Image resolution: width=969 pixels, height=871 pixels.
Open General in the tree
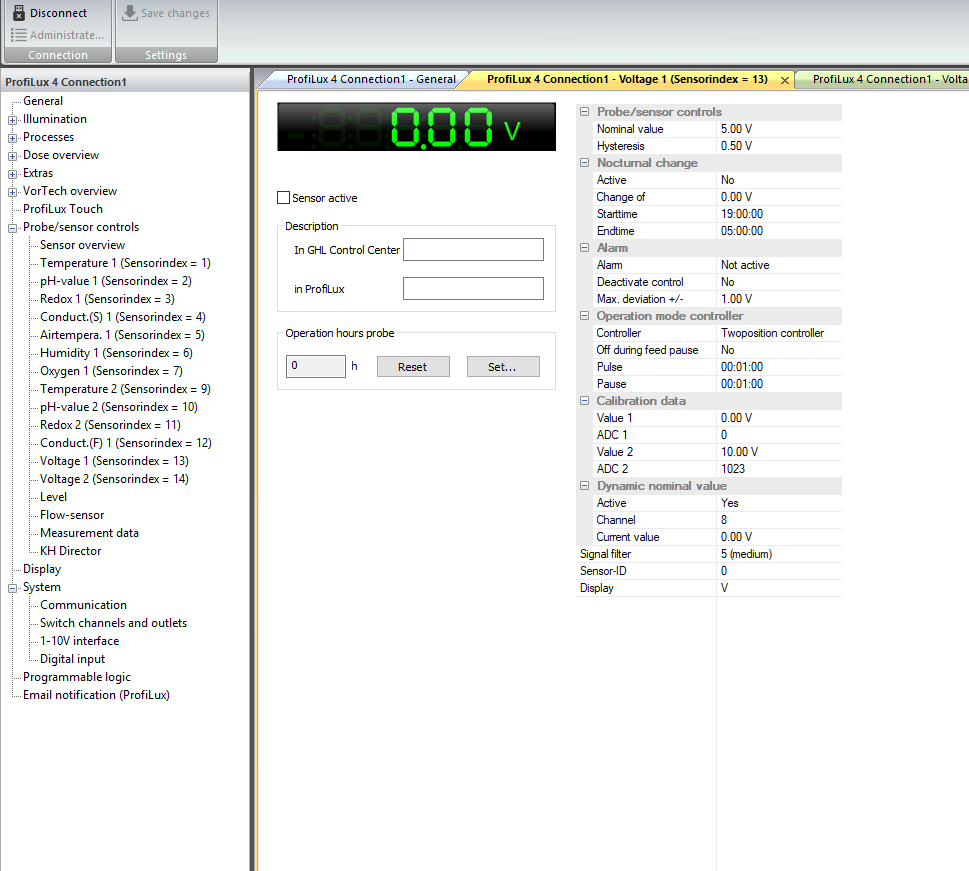(43, 101)
